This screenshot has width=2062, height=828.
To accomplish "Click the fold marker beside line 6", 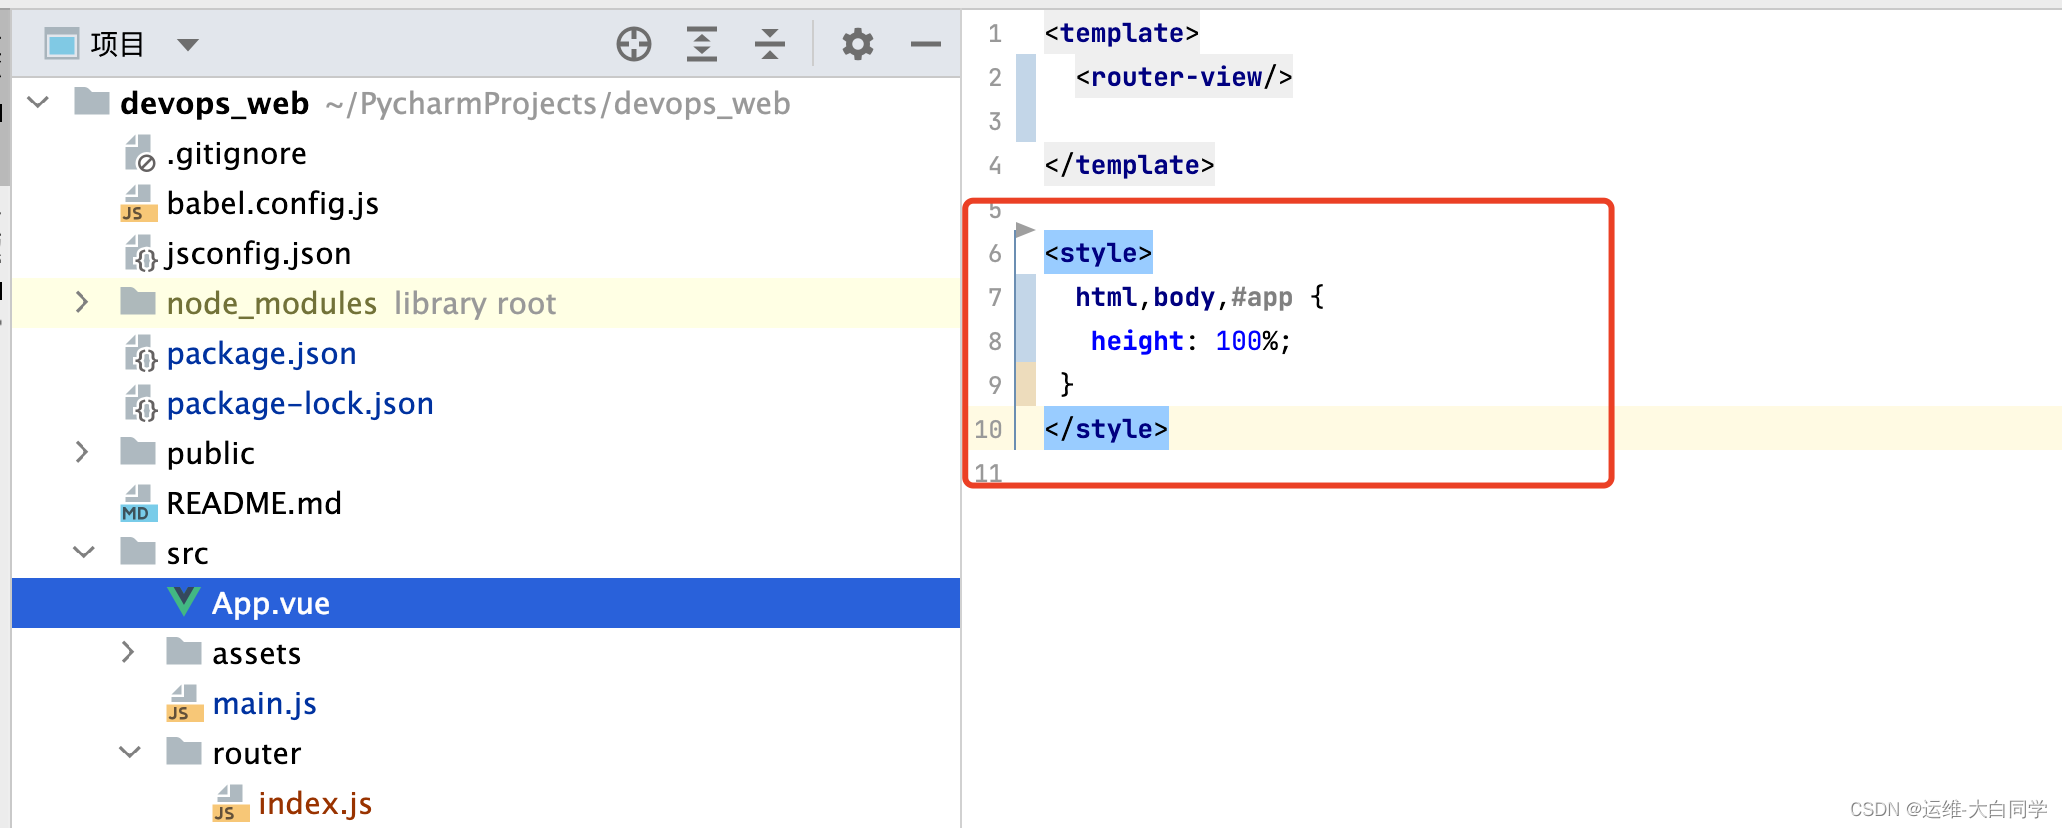I will click(x=1024, y=231).
